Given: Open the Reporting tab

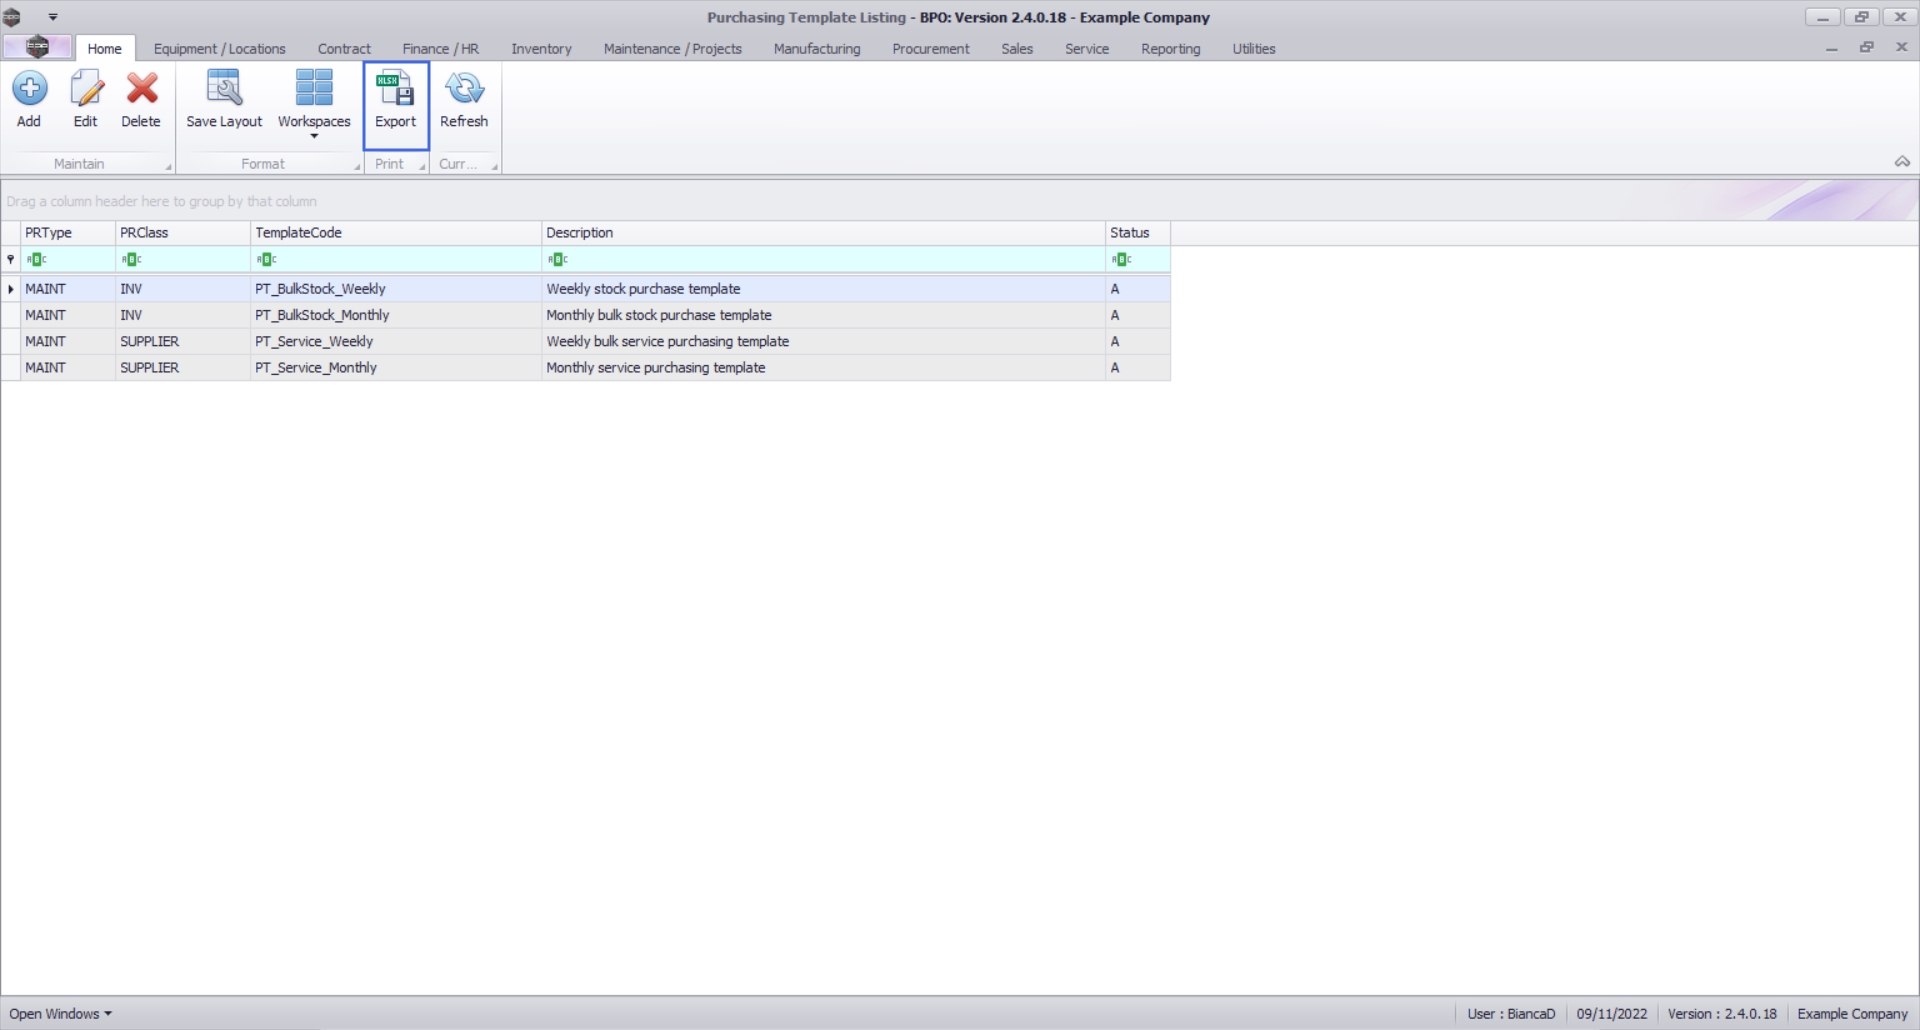Looking at the screenshot, I should tap(1170, 48).
